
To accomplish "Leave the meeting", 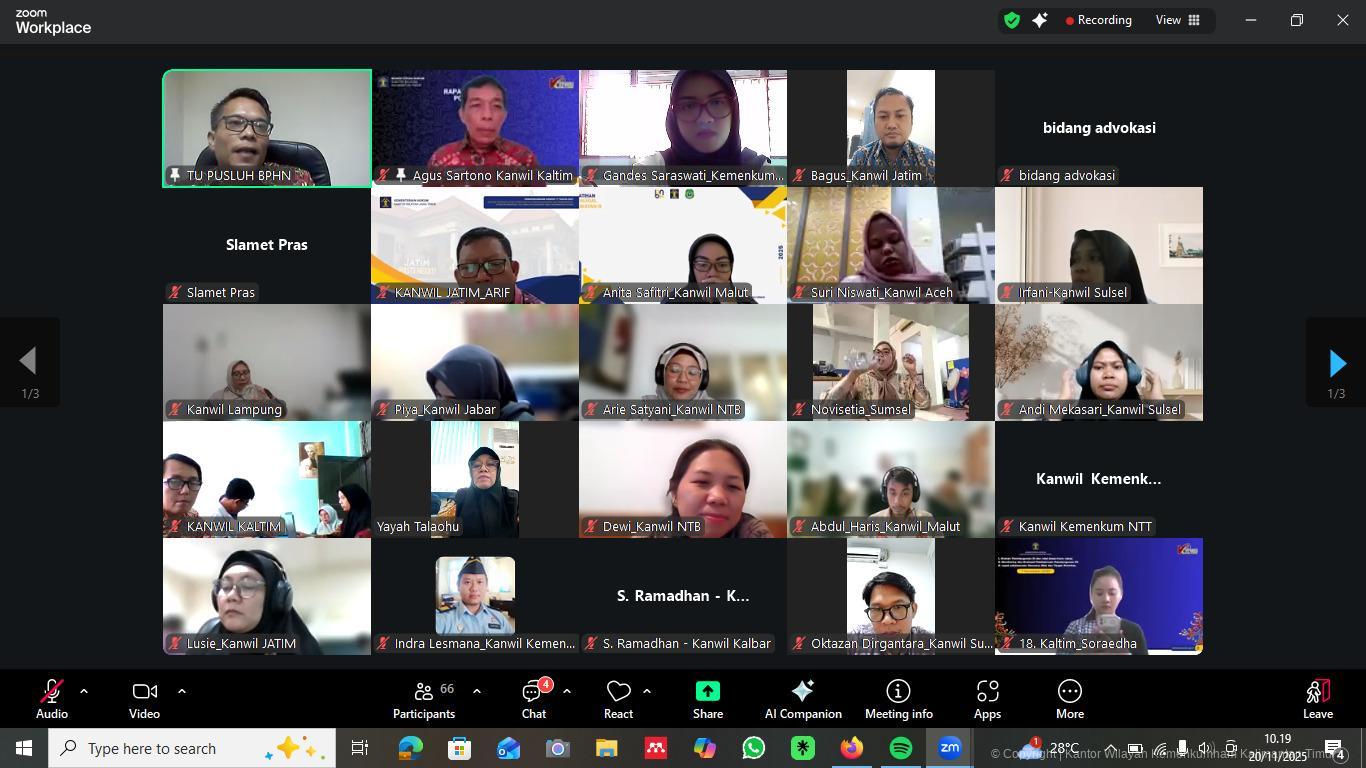I will [1317, 699].
